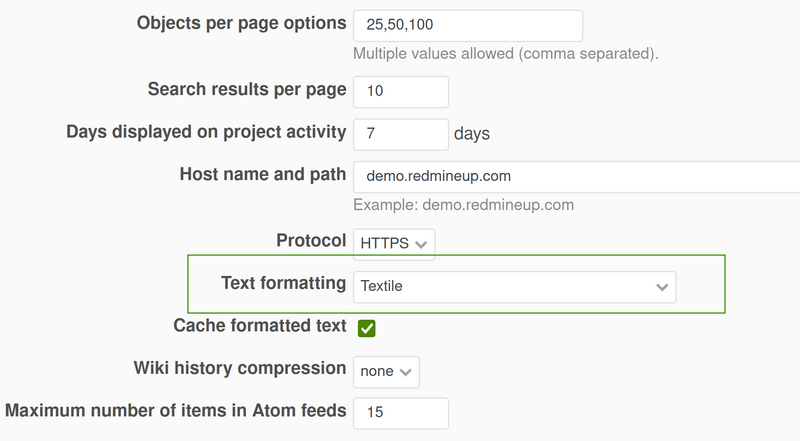This screenshot has height=441, width=800.
Task: Click the "Cache formatted text" label text
Action: (x=260, y=326)
